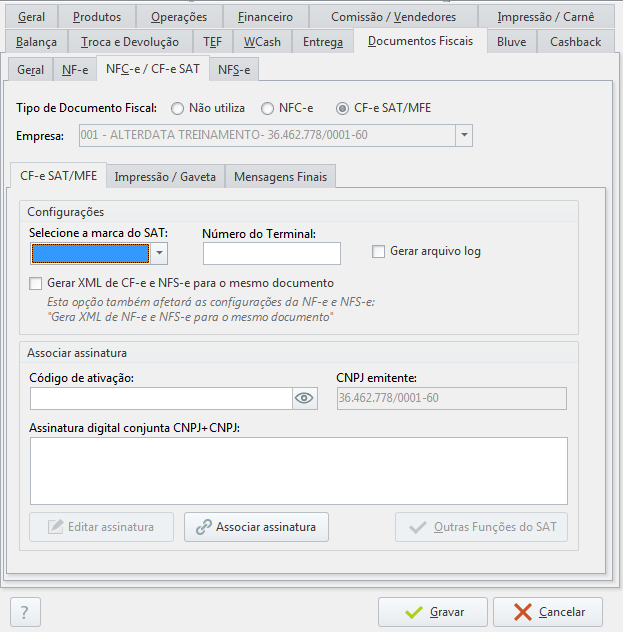The height and width of the screenshot is (632, 623).
Task: Select the TEF tab
Action: 212,42
